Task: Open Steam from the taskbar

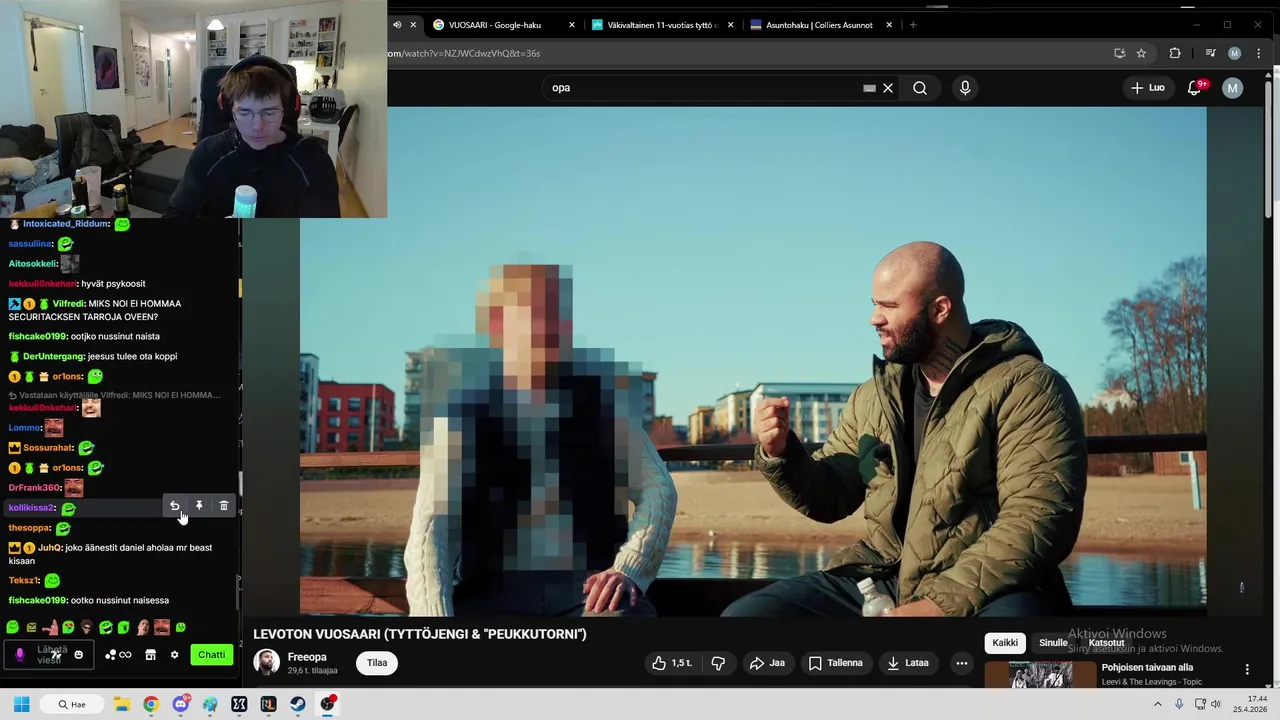Action: 298,704
